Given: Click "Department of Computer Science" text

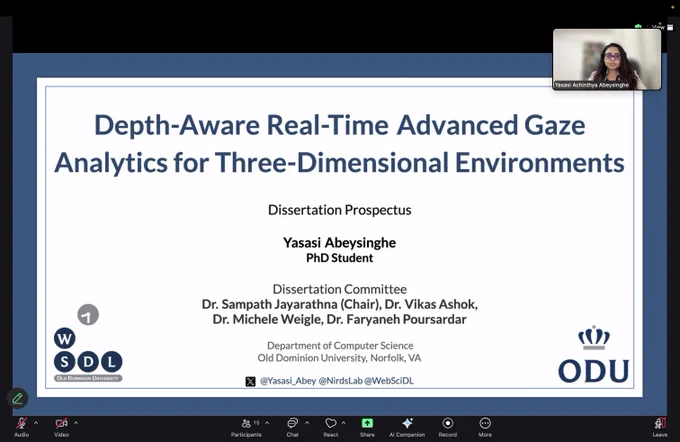Looking at the screenshot, I should [340, 346].
